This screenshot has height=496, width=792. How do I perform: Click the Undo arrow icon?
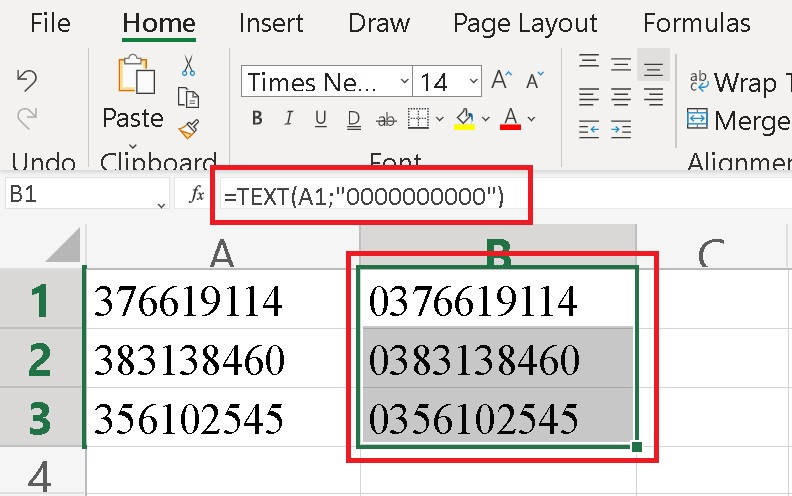point(28,81)
